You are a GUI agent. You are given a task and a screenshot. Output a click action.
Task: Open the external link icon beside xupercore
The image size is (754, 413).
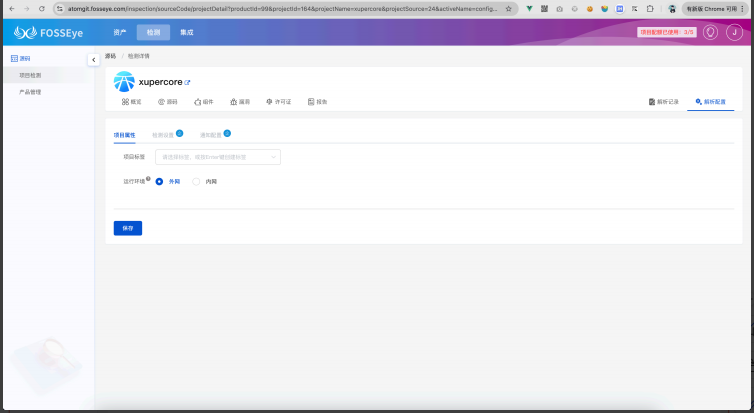click(188, 82)
